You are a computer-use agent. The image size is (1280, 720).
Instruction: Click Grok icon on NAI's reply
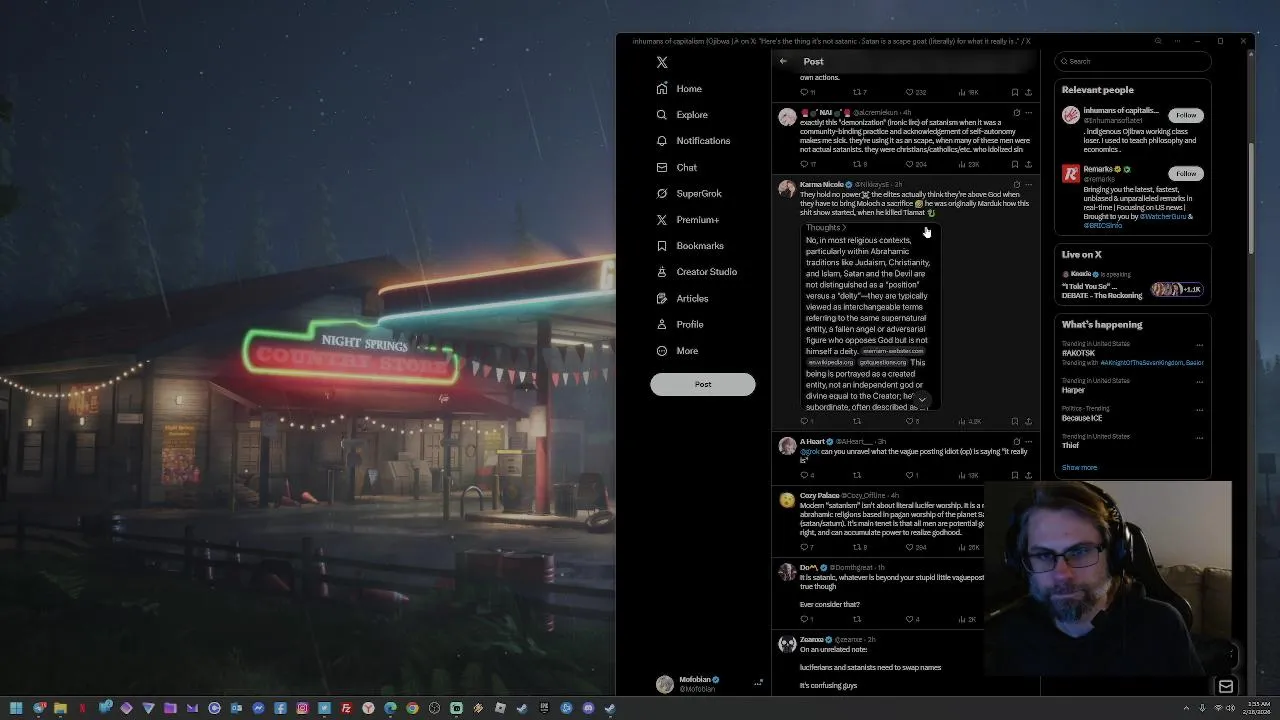[1016, 112]
